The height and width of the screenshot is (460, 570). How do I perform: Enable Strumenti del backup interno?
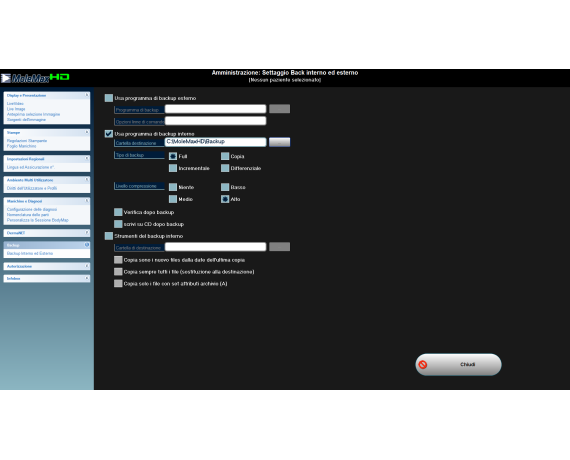tap(109, 236)
